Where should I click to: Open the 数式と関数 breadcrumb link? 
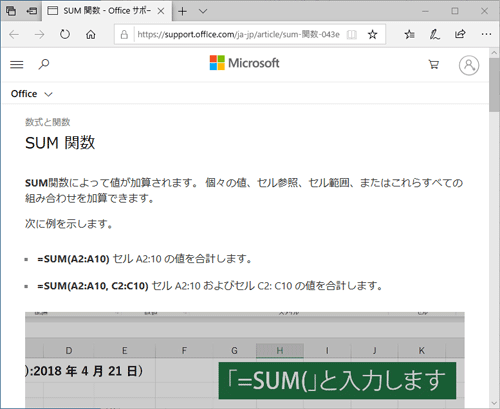(x=48, y=122)
